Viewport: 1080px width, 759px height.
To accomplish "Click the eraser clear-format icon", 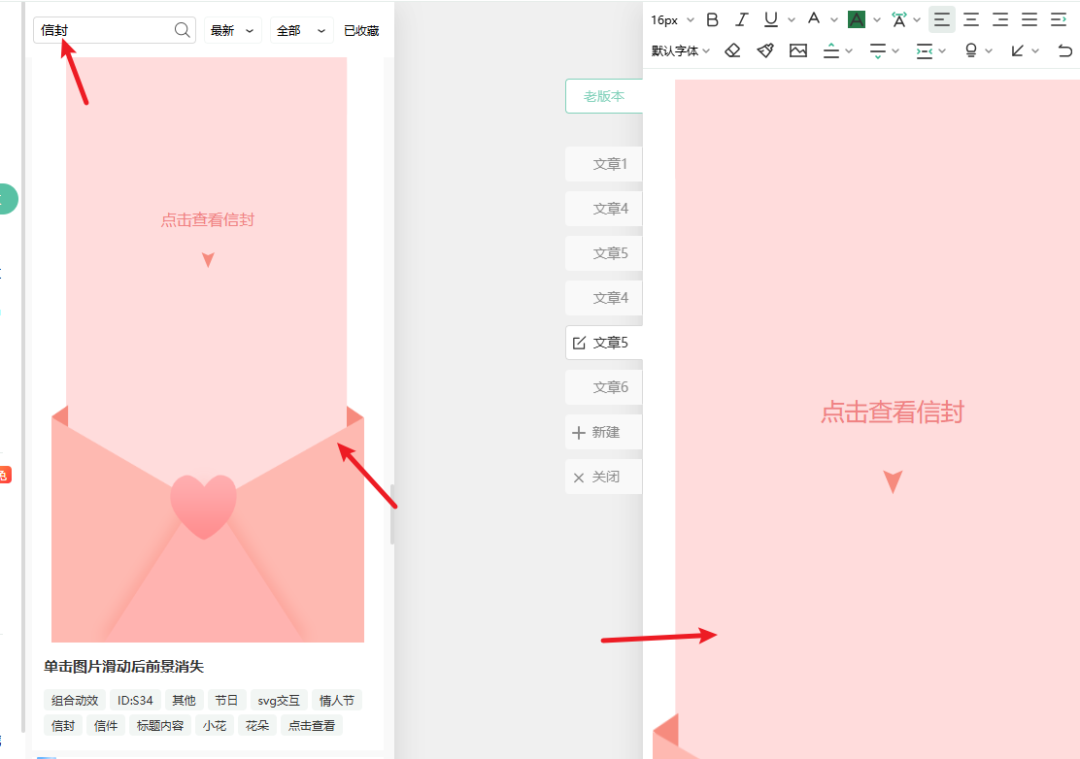I will [733, 50].
